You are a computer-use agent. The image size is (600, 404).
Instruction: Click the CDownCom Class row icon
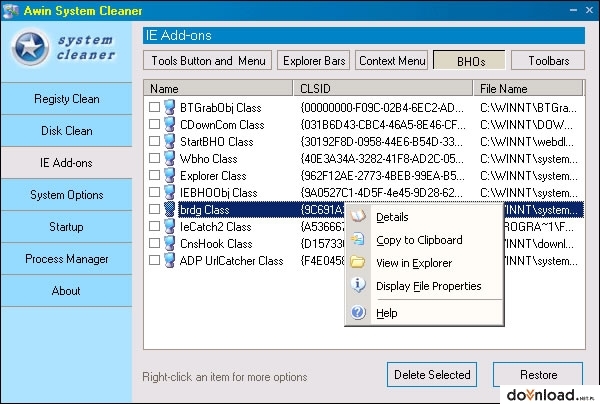(170, 124)
